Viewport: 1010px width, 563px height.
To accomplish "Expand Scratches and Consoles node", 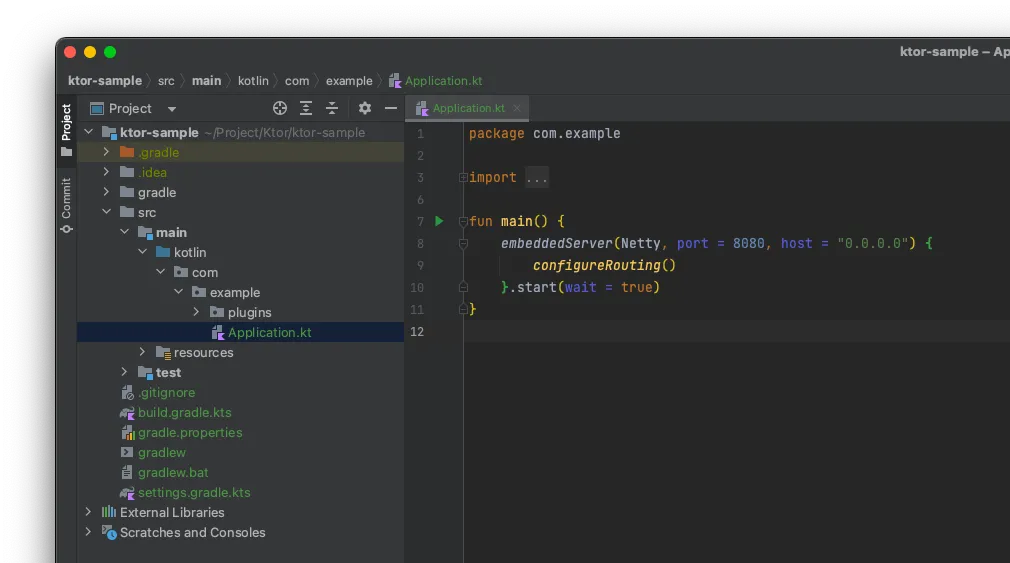I will coord(89,531).
